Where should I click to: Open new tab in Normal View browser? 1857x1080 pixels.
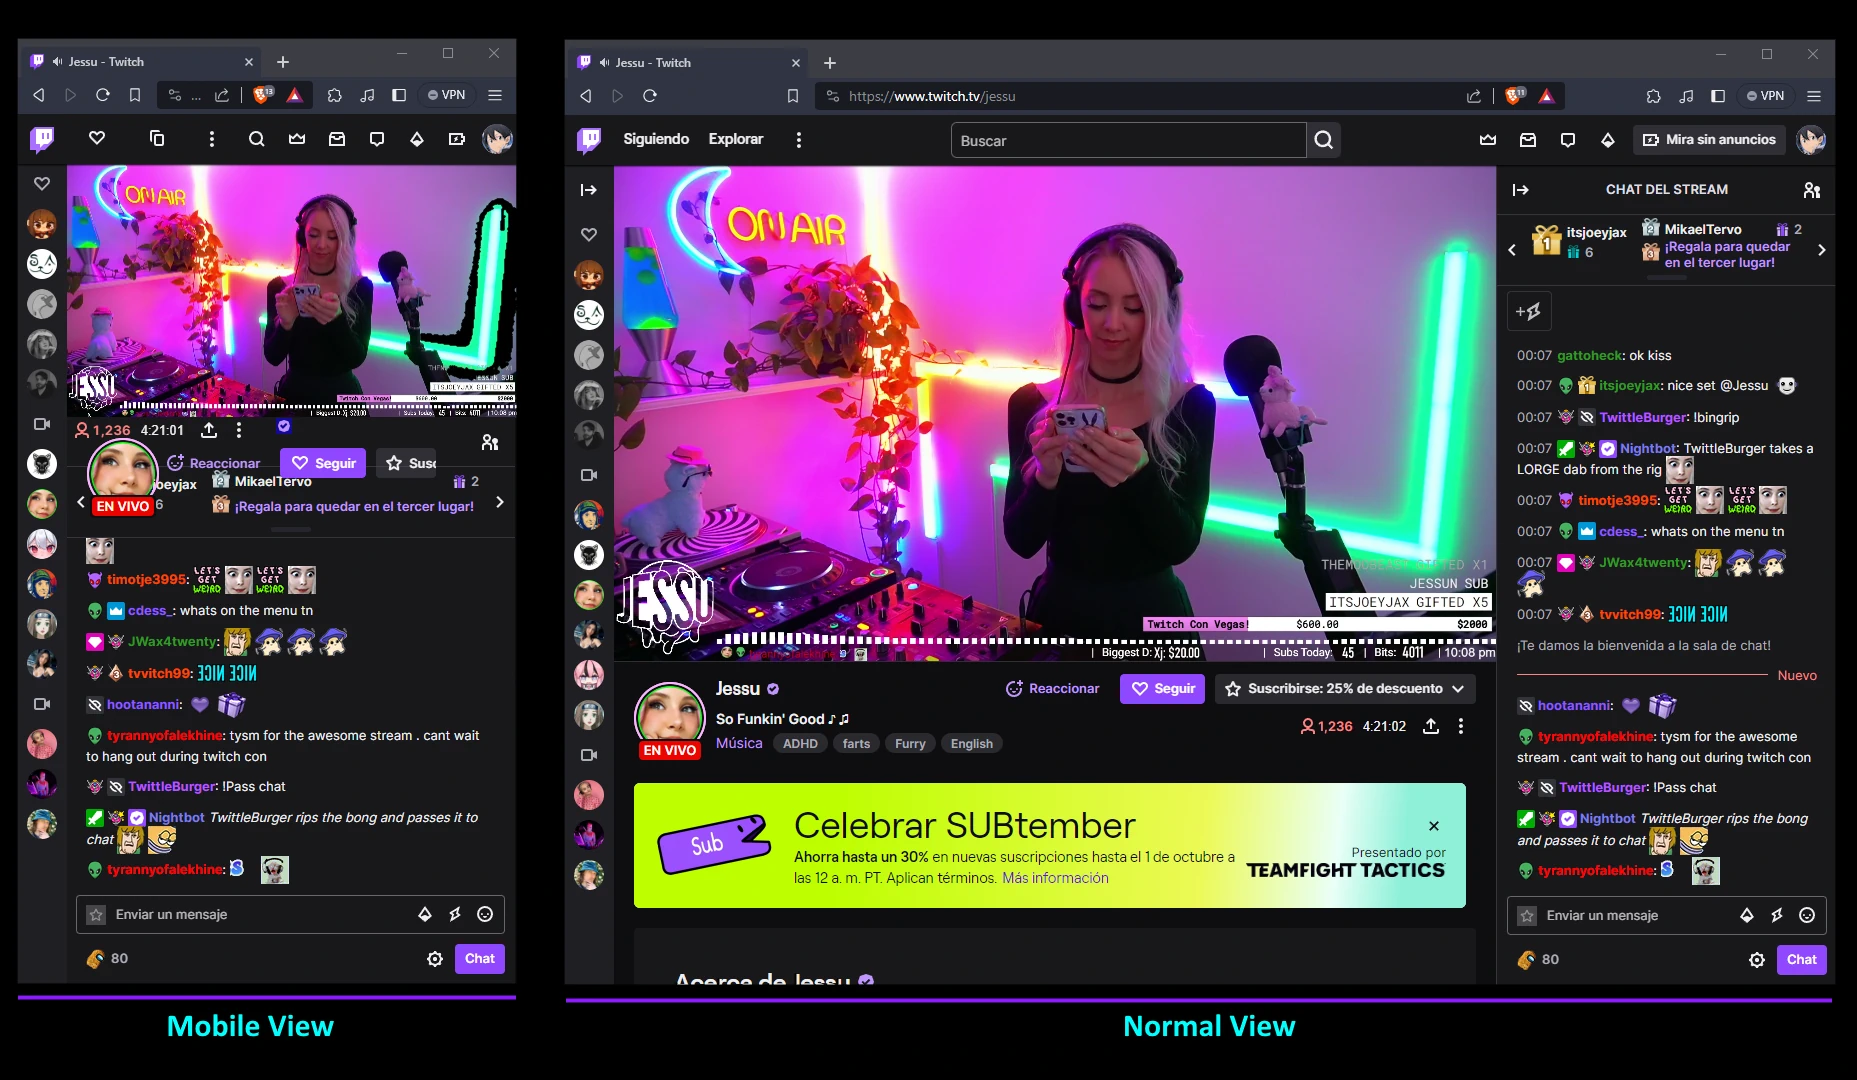830,63
